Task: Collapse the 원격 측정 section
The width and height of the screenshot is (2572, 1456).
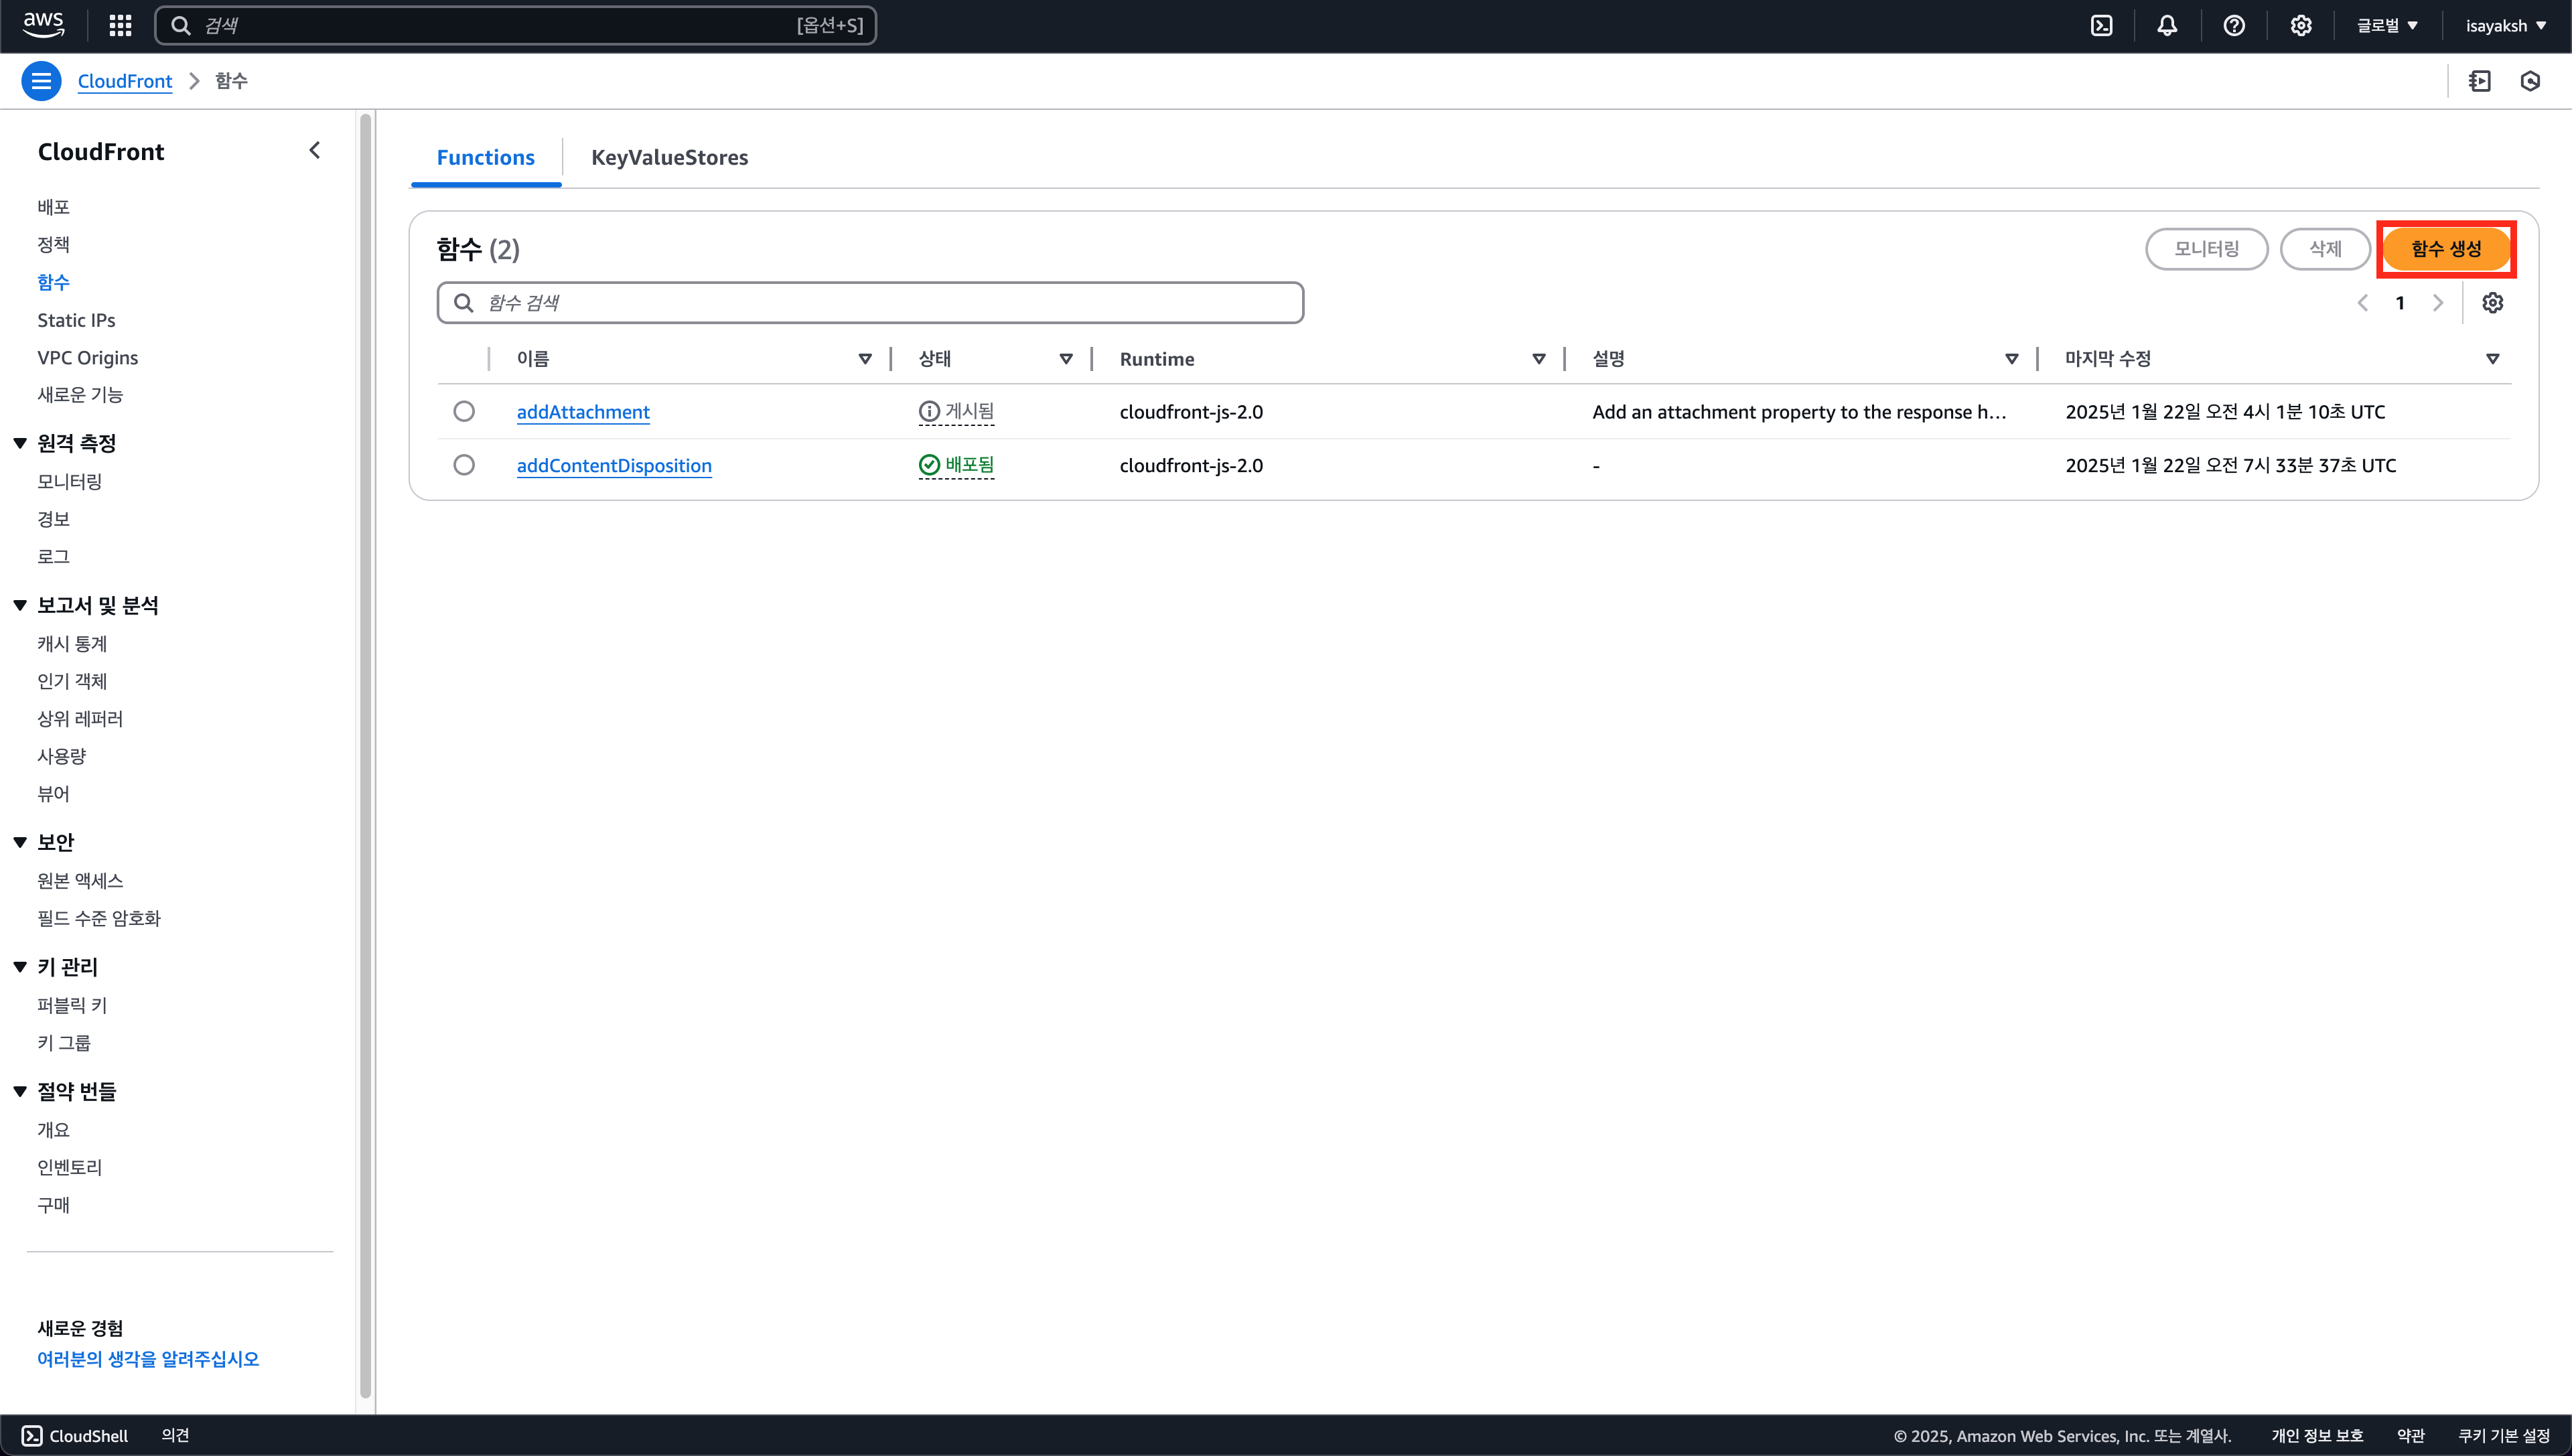Action: coord(20,444)
